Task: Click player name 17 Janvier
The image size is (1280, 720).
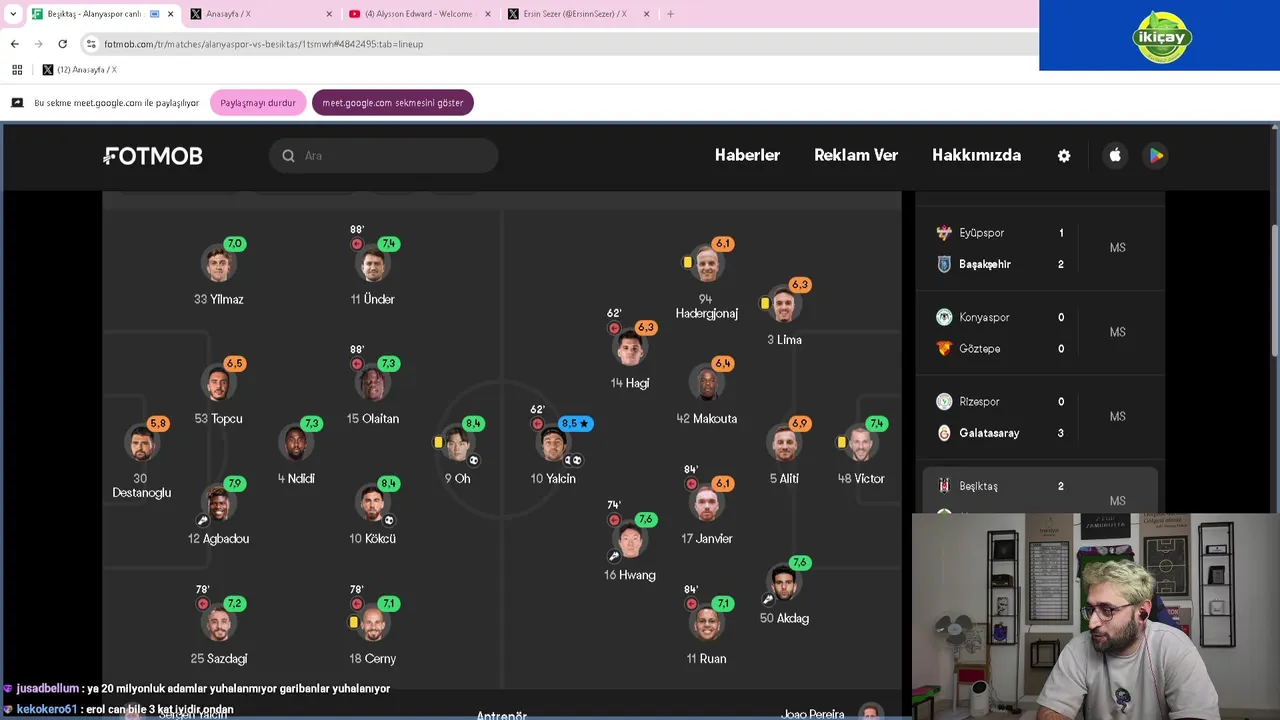Action: 707,539
